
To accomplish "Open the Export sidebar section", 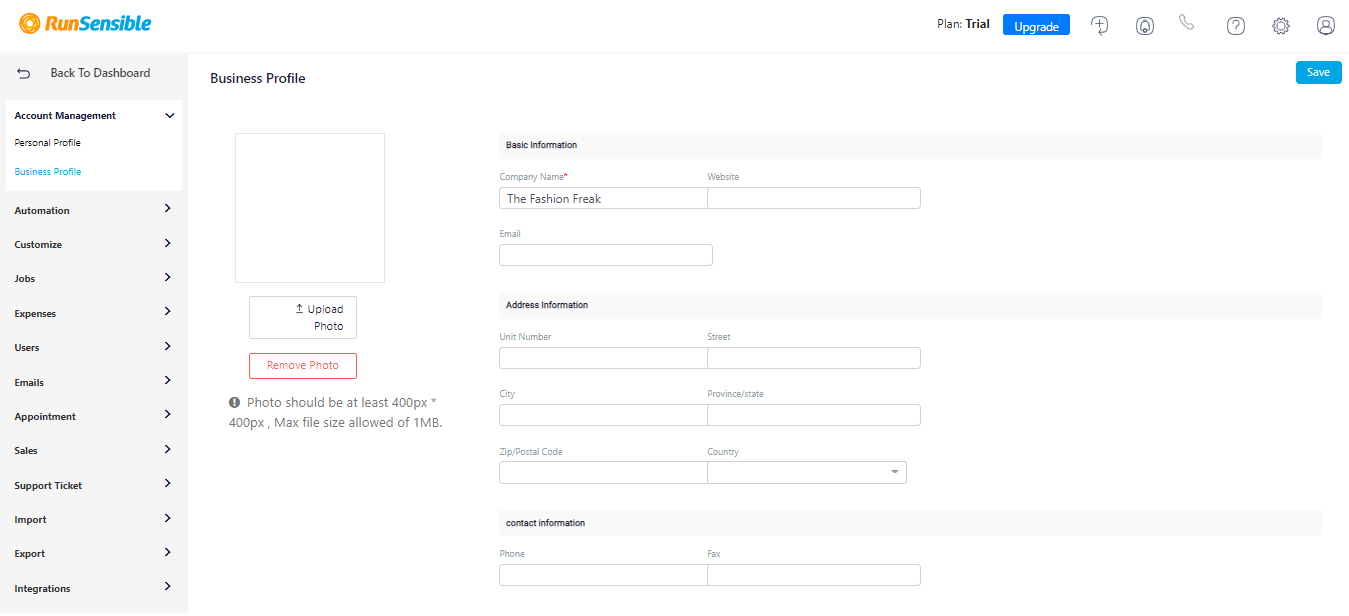I will 94,553.
